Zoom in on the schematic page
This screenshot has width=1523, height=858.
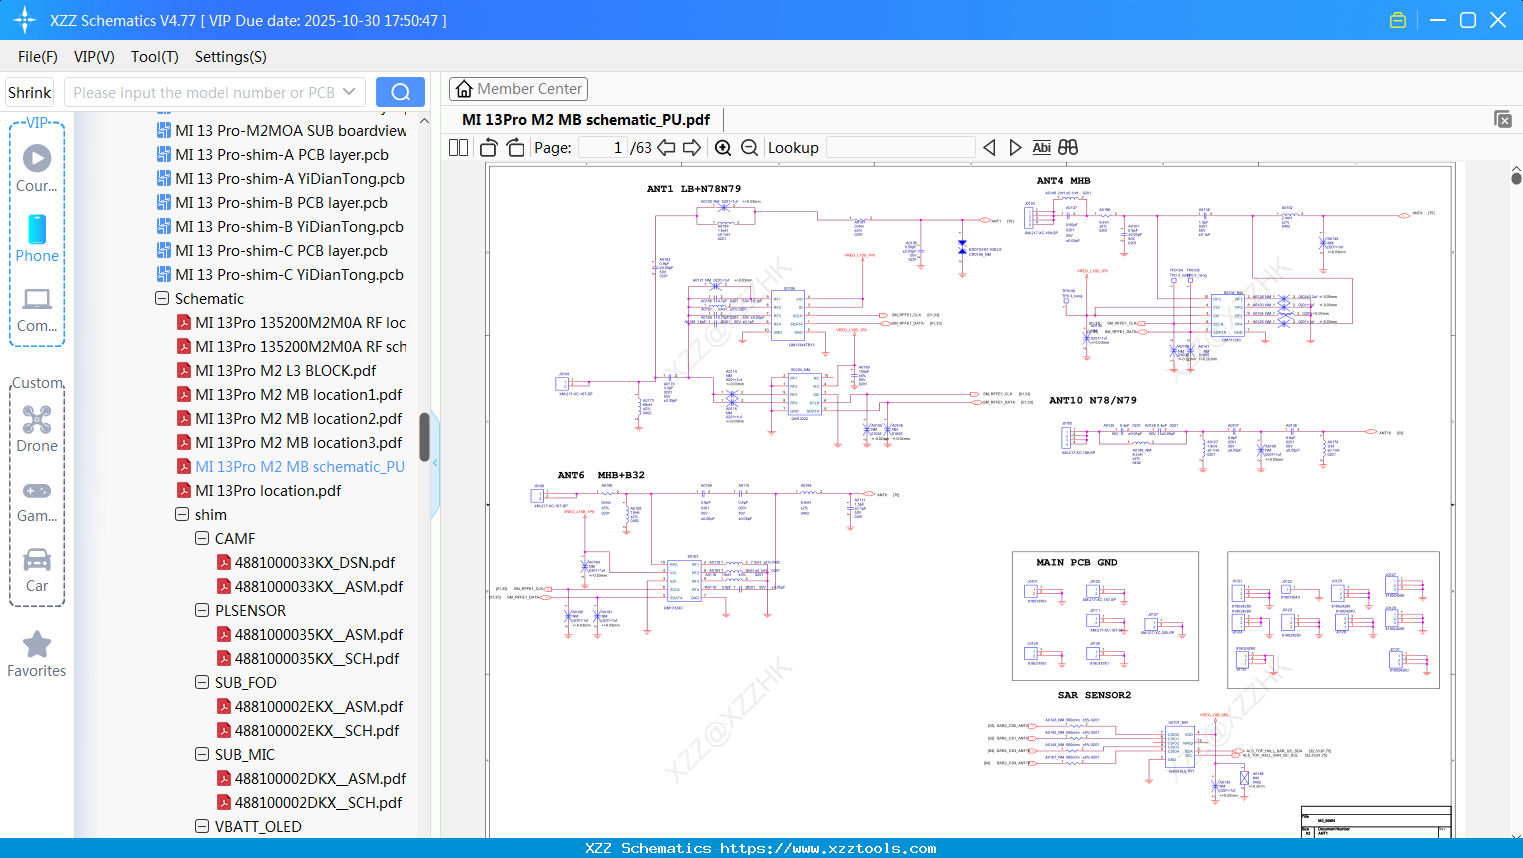click(x=722, y=147)
